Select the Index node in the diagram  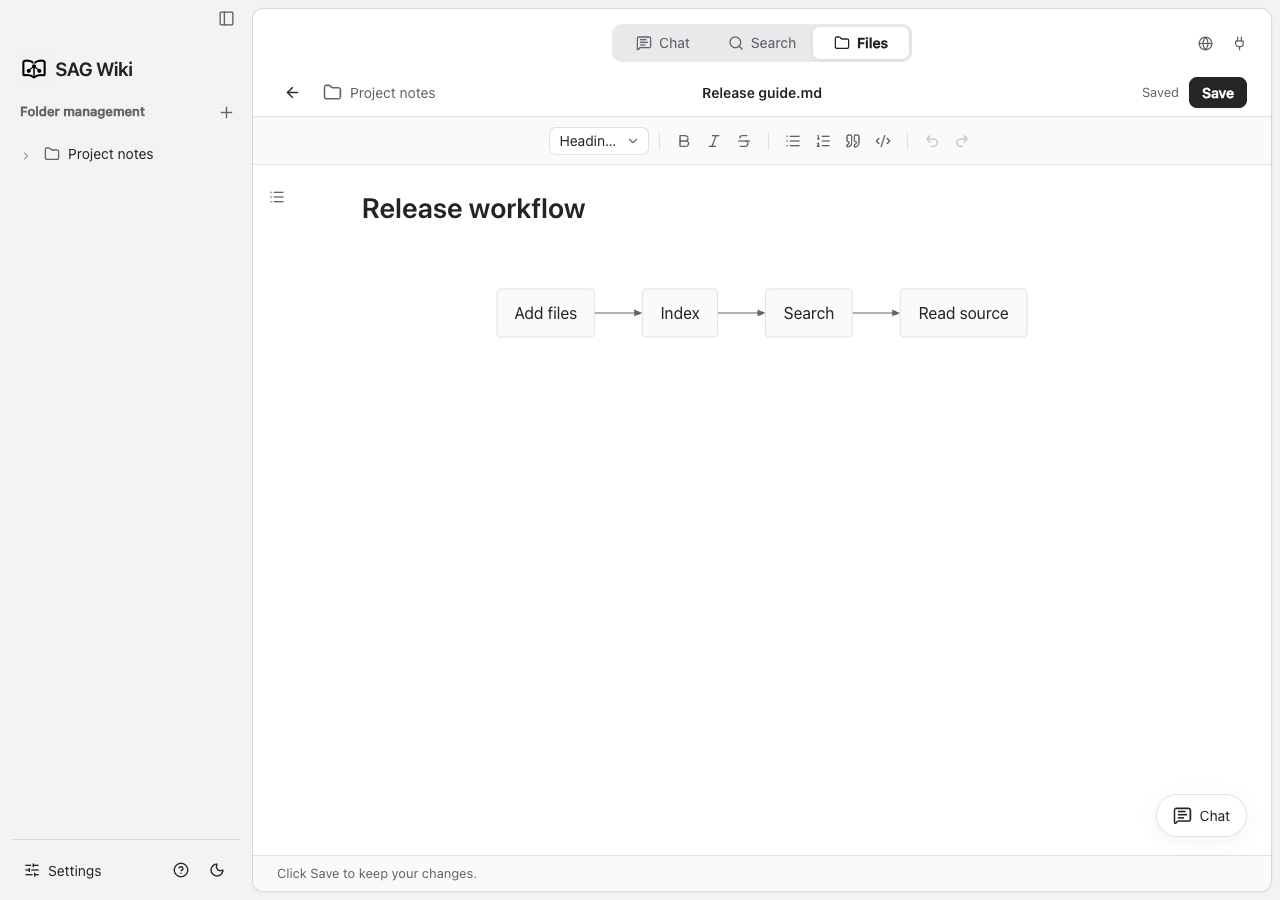tap(680, 313)
